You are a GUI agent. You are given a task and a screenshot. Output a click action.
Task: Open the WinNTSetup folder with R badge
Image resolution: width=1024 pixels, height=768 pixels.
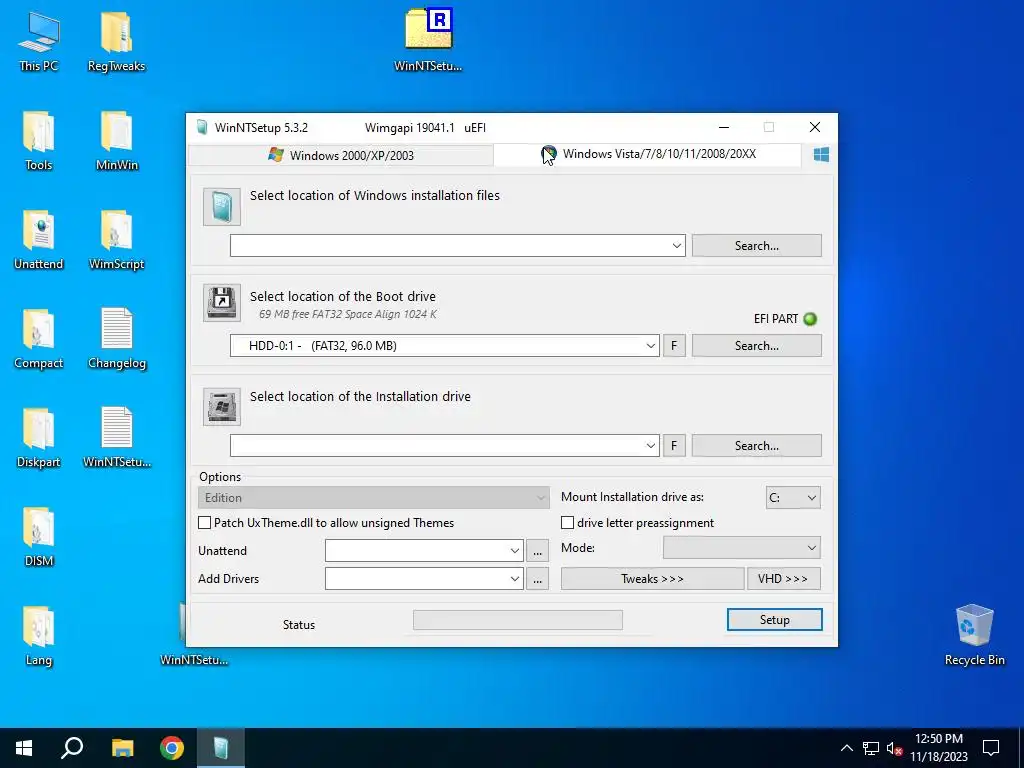[x=428, y=39]
